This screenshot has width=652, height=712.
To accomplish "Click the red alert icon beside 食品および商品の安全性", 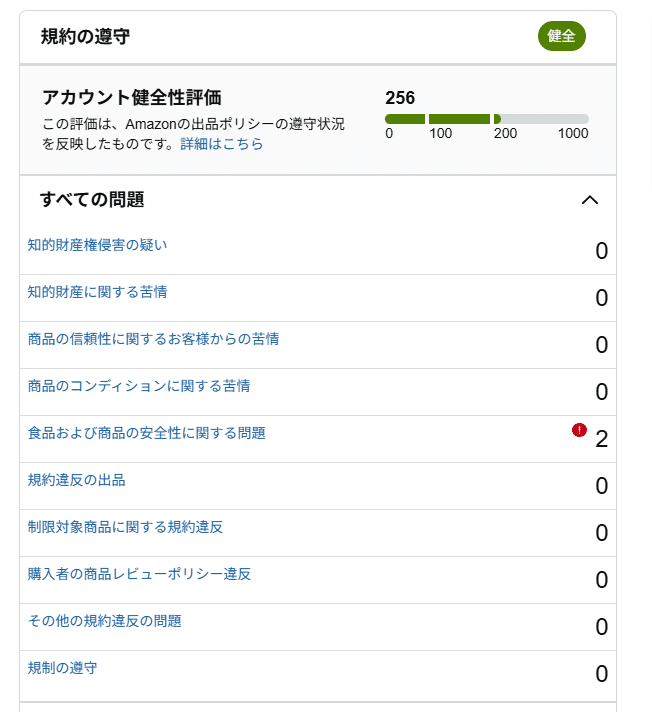I will coord(579,430).
